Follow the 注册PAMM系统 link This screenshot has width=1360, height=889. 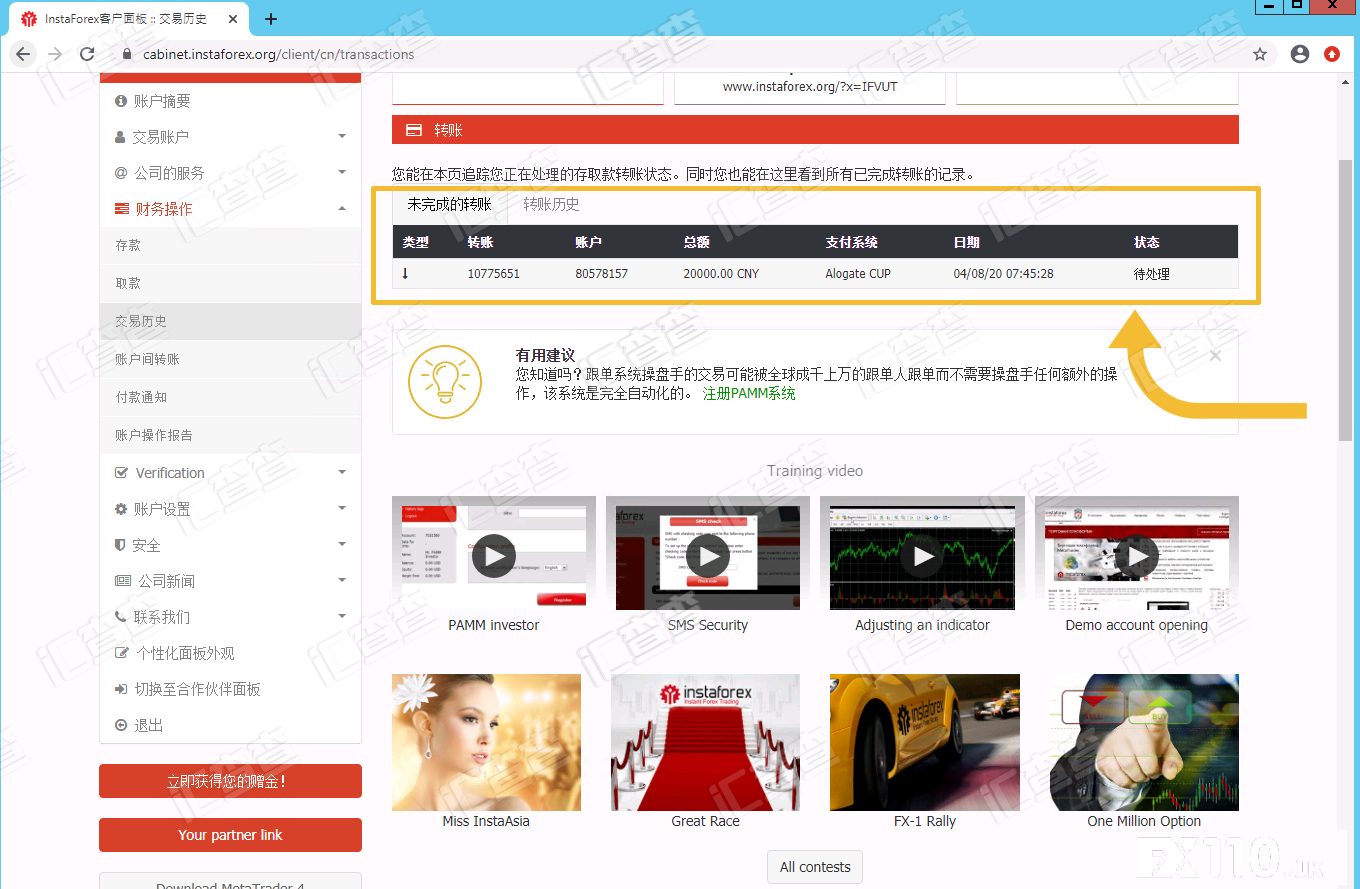click(x=749, y=394)
